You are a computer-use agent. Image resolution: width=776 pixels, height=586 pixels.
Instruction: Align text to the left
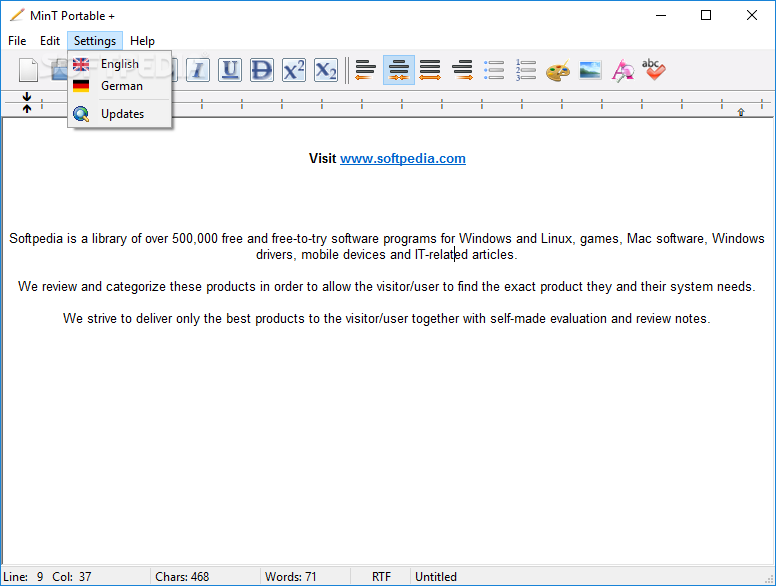366,70
